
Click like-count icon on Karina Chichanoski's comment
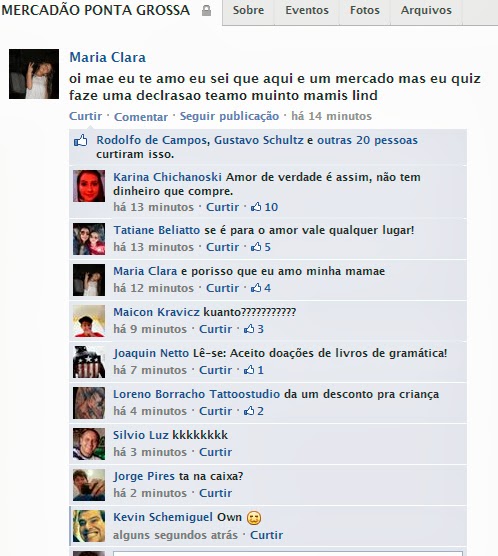click(x=256, y=207)
